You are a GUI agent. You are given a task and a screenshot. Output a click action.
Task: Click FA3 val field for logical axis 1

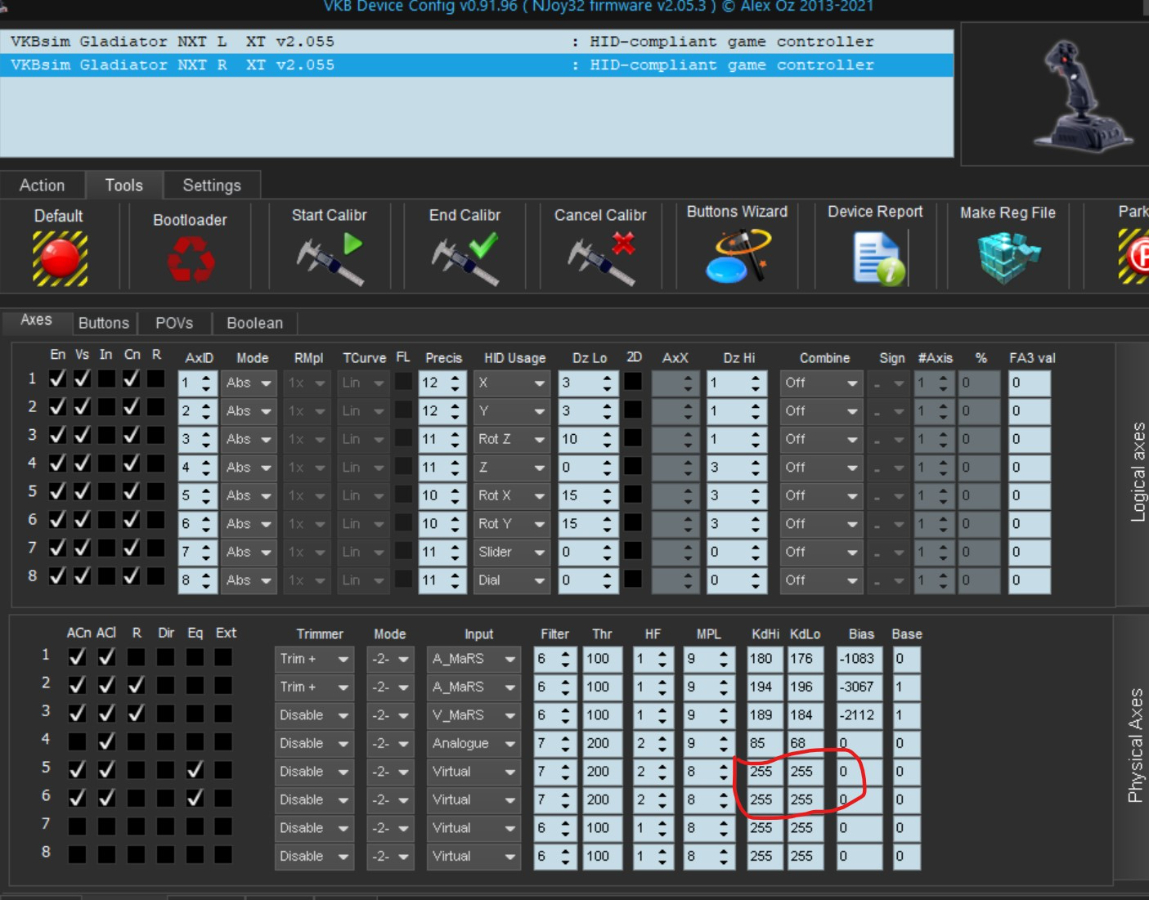(1029, 383)
